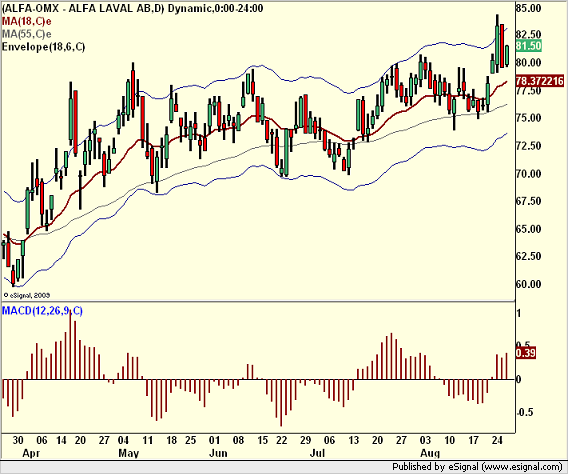Click the 70.00 price axis label

click(529, 173)
